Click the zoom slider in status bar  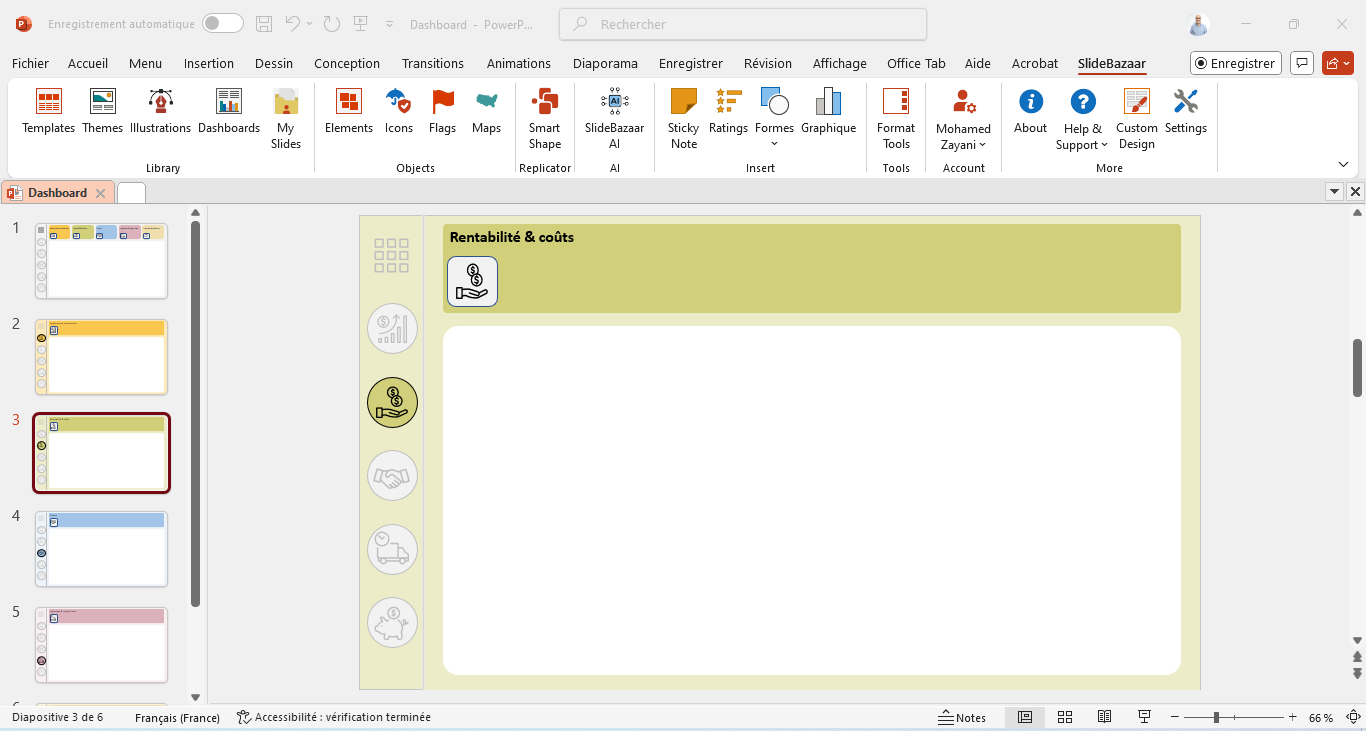point(1216,717)
